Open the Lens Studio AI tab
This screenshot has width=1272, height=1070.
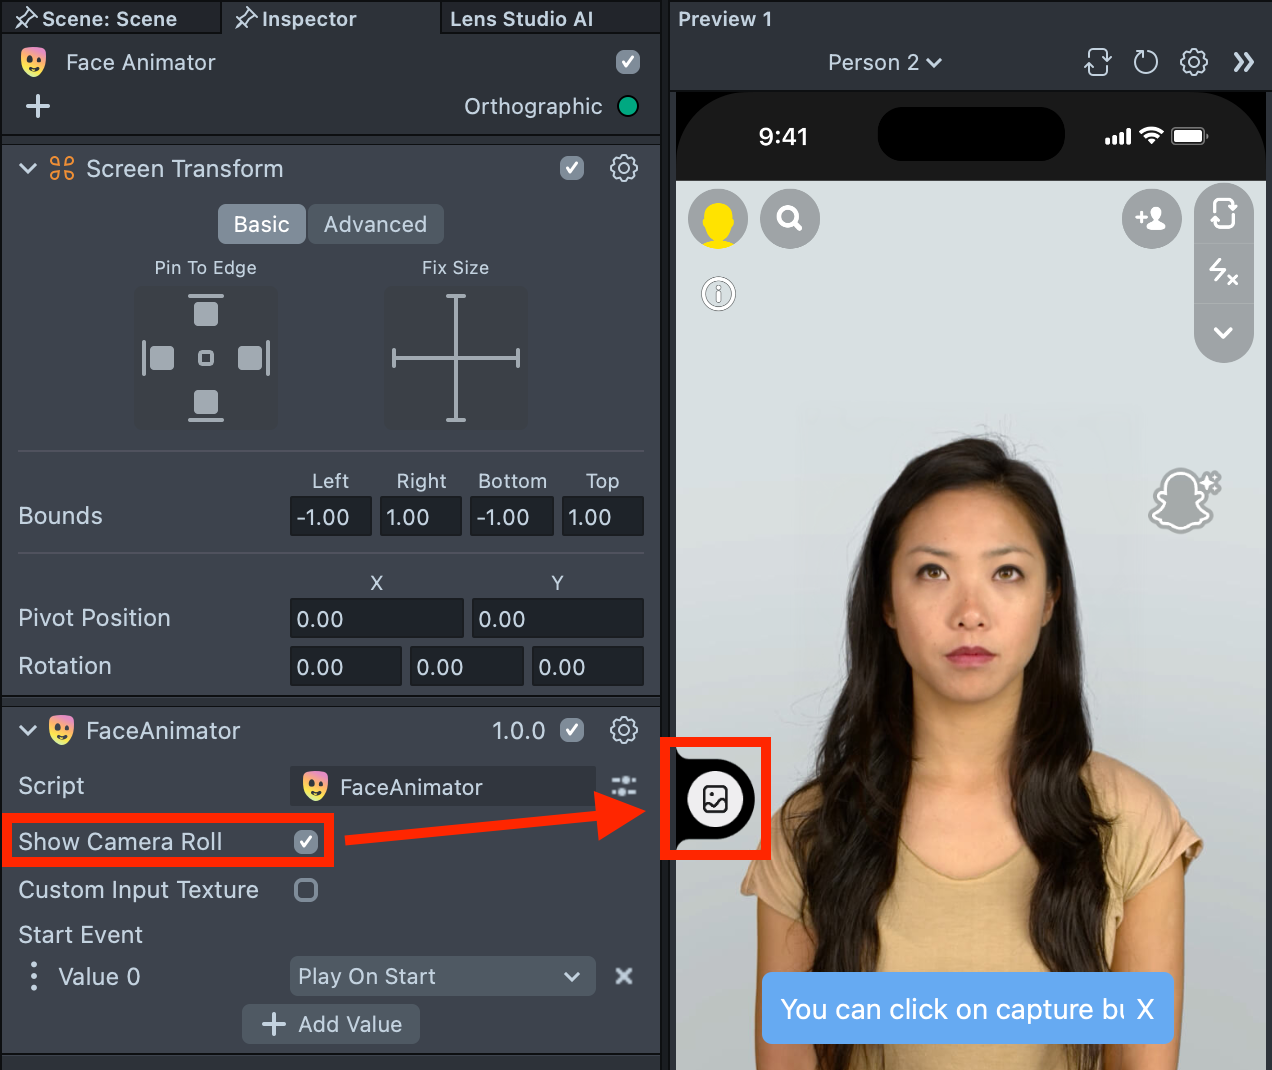521,19
